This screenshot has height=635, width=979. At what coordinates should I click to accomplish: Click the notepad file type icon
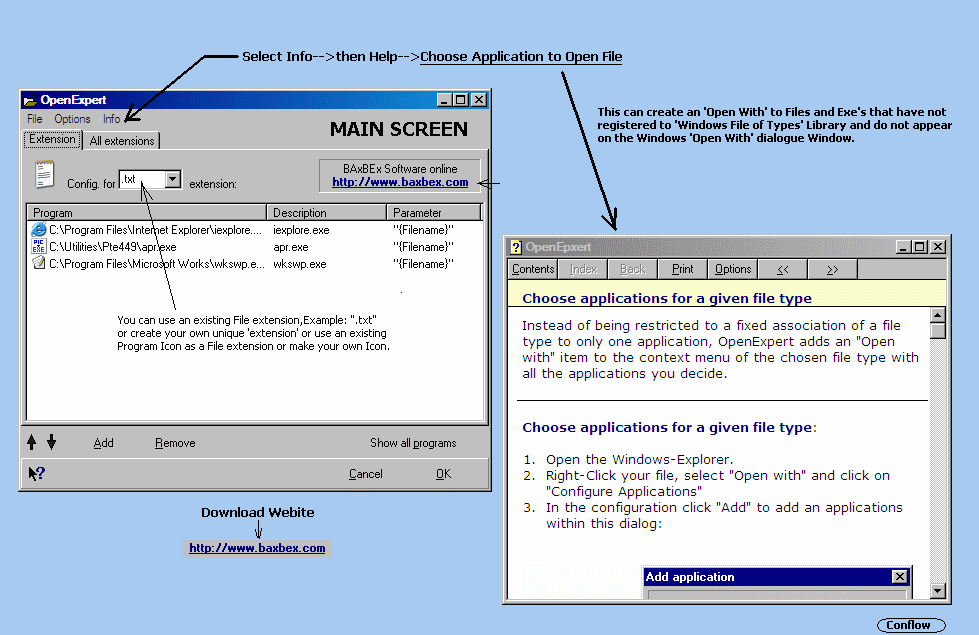click(44, 175)
